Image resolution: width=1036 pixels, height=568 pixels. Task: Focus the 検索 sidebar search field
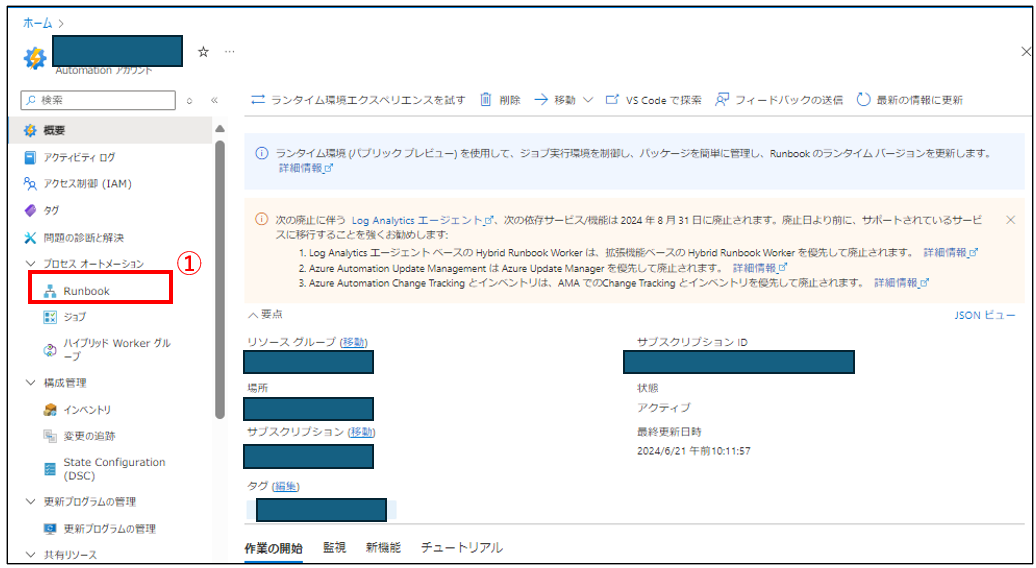click(x=98, y=100)
